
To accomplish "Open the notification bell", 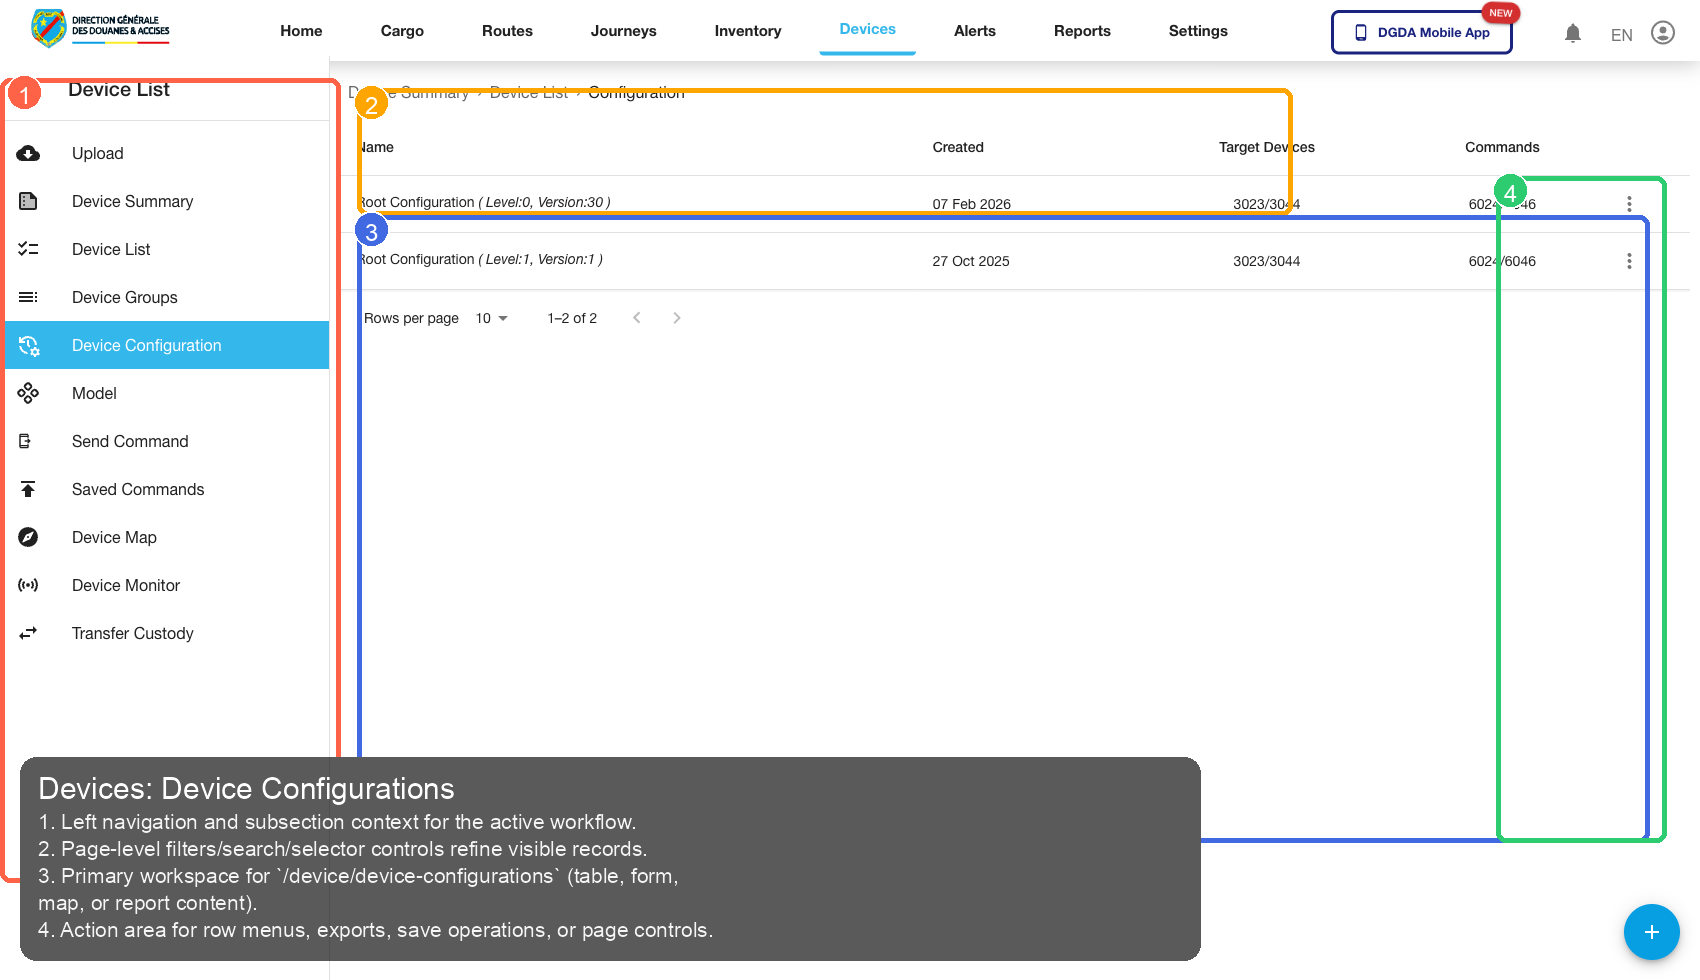I will 1573,32.
